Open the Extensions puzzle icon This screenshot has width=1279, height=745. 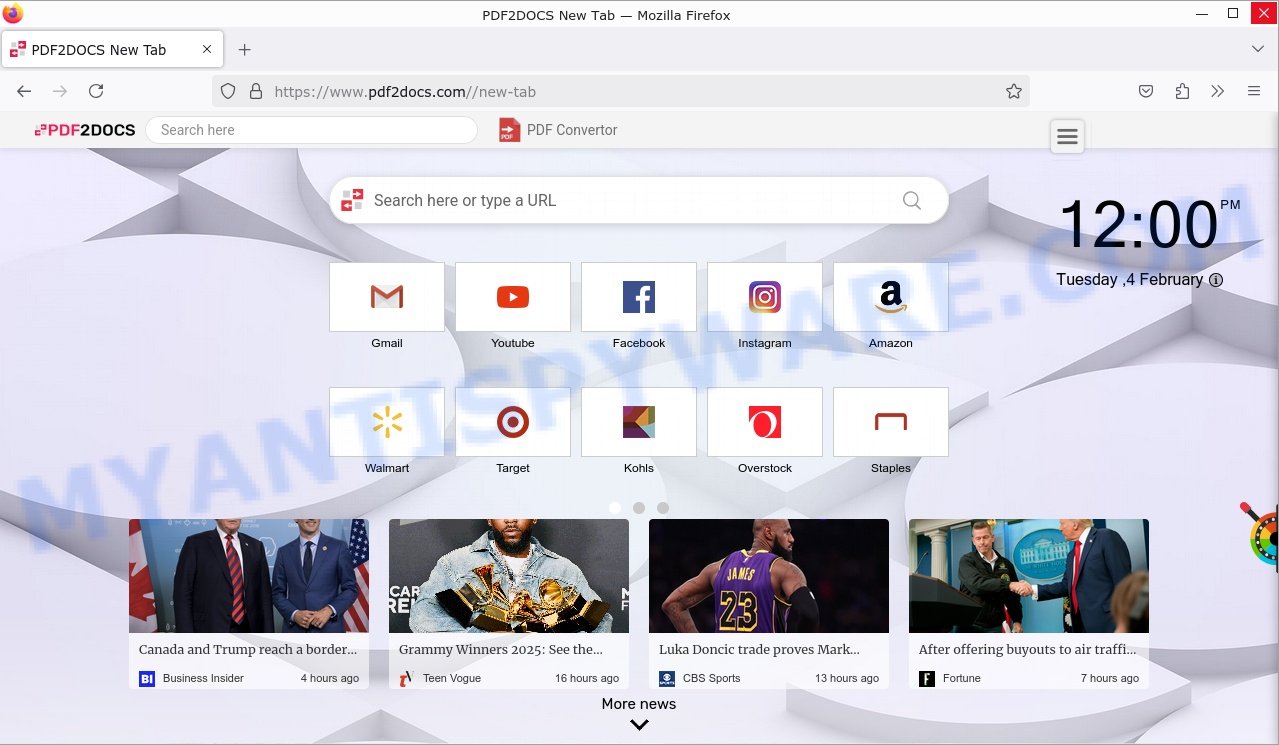[x=1182, y=91]
